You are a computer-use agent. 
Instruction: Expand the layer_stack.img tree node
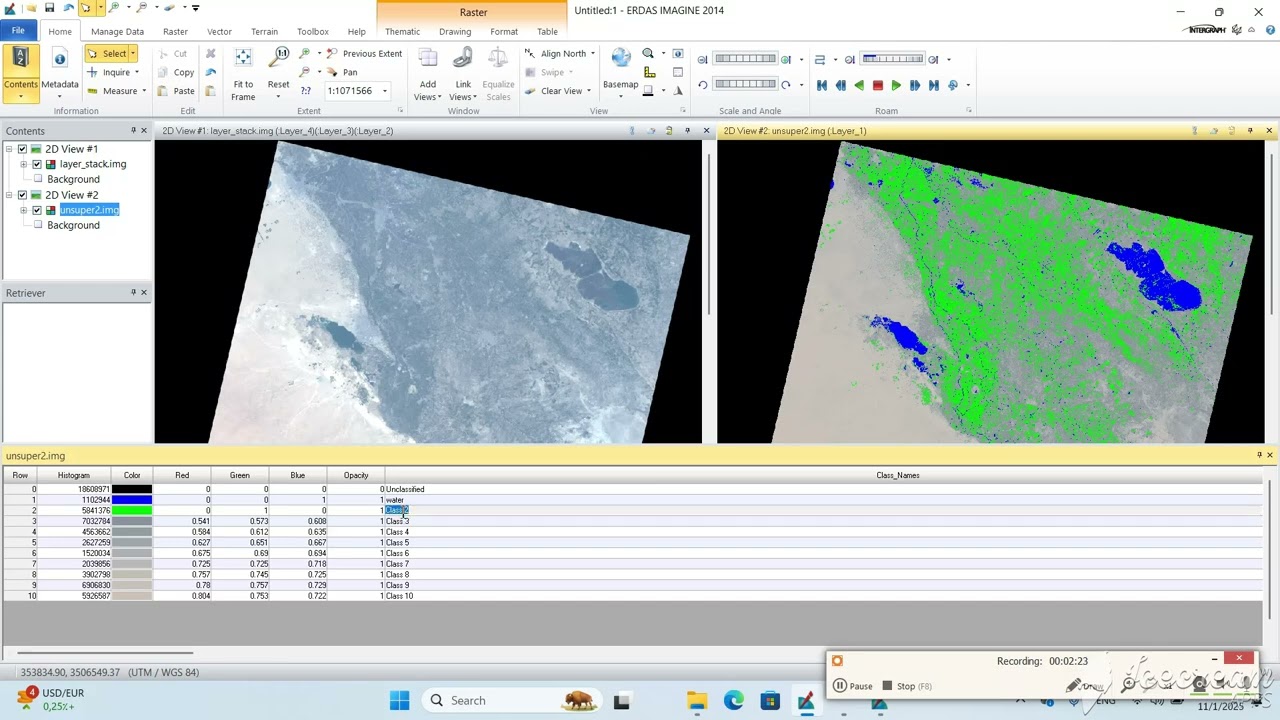point(23,164)
